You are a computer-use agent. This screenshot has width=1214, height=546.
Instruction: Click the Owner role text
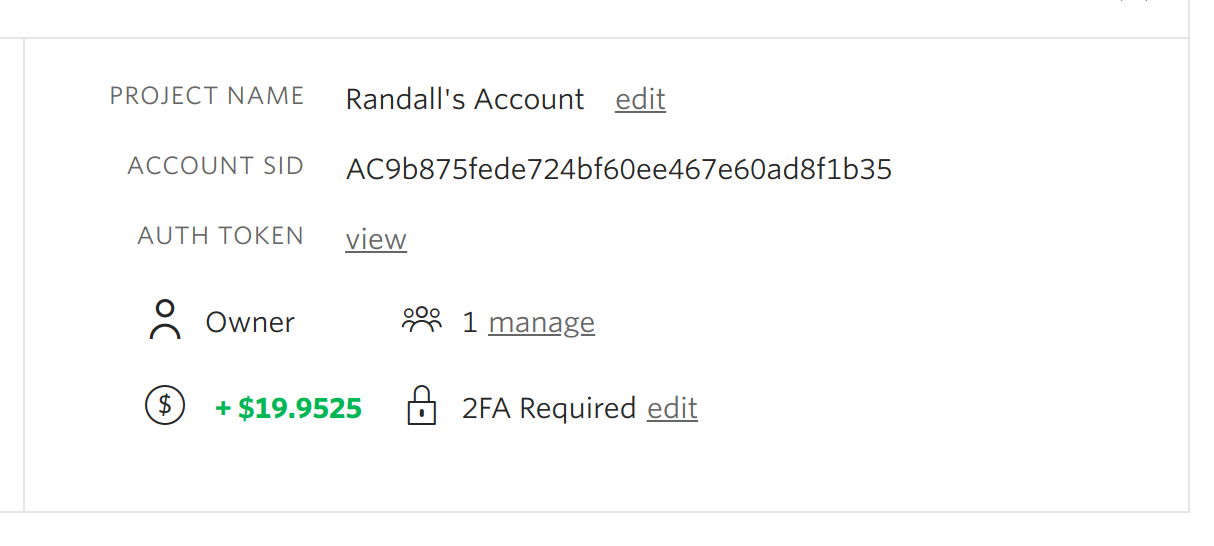coord(250,322)
